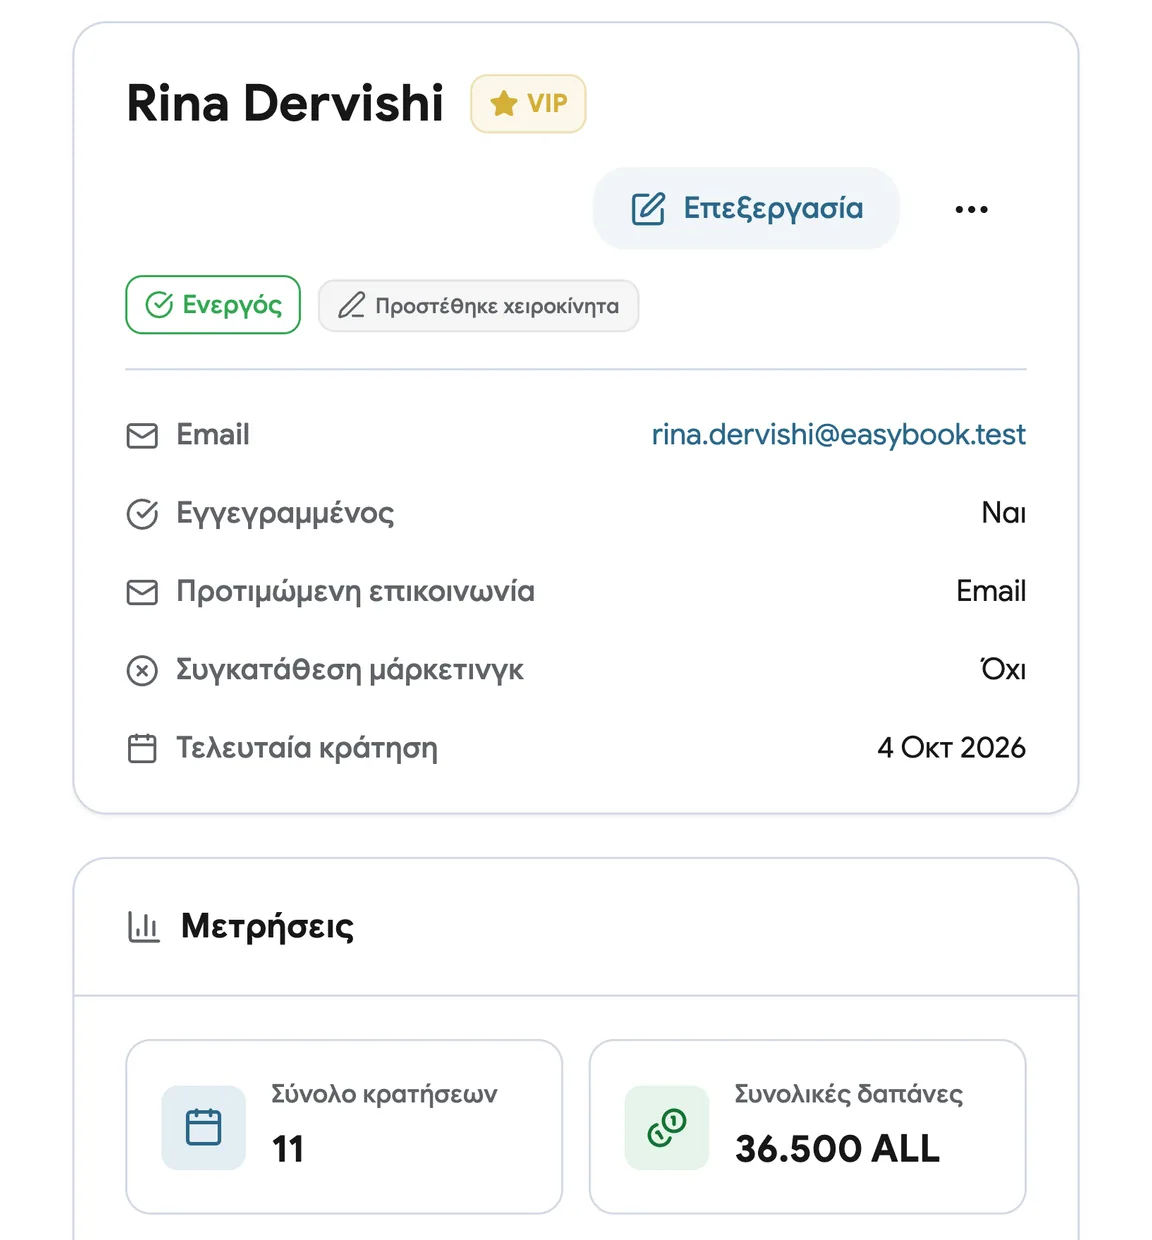Open the rina.dervishi@easybook.test email link
Viewport: 1152px width, 1240px height.
tap(838, 435)
